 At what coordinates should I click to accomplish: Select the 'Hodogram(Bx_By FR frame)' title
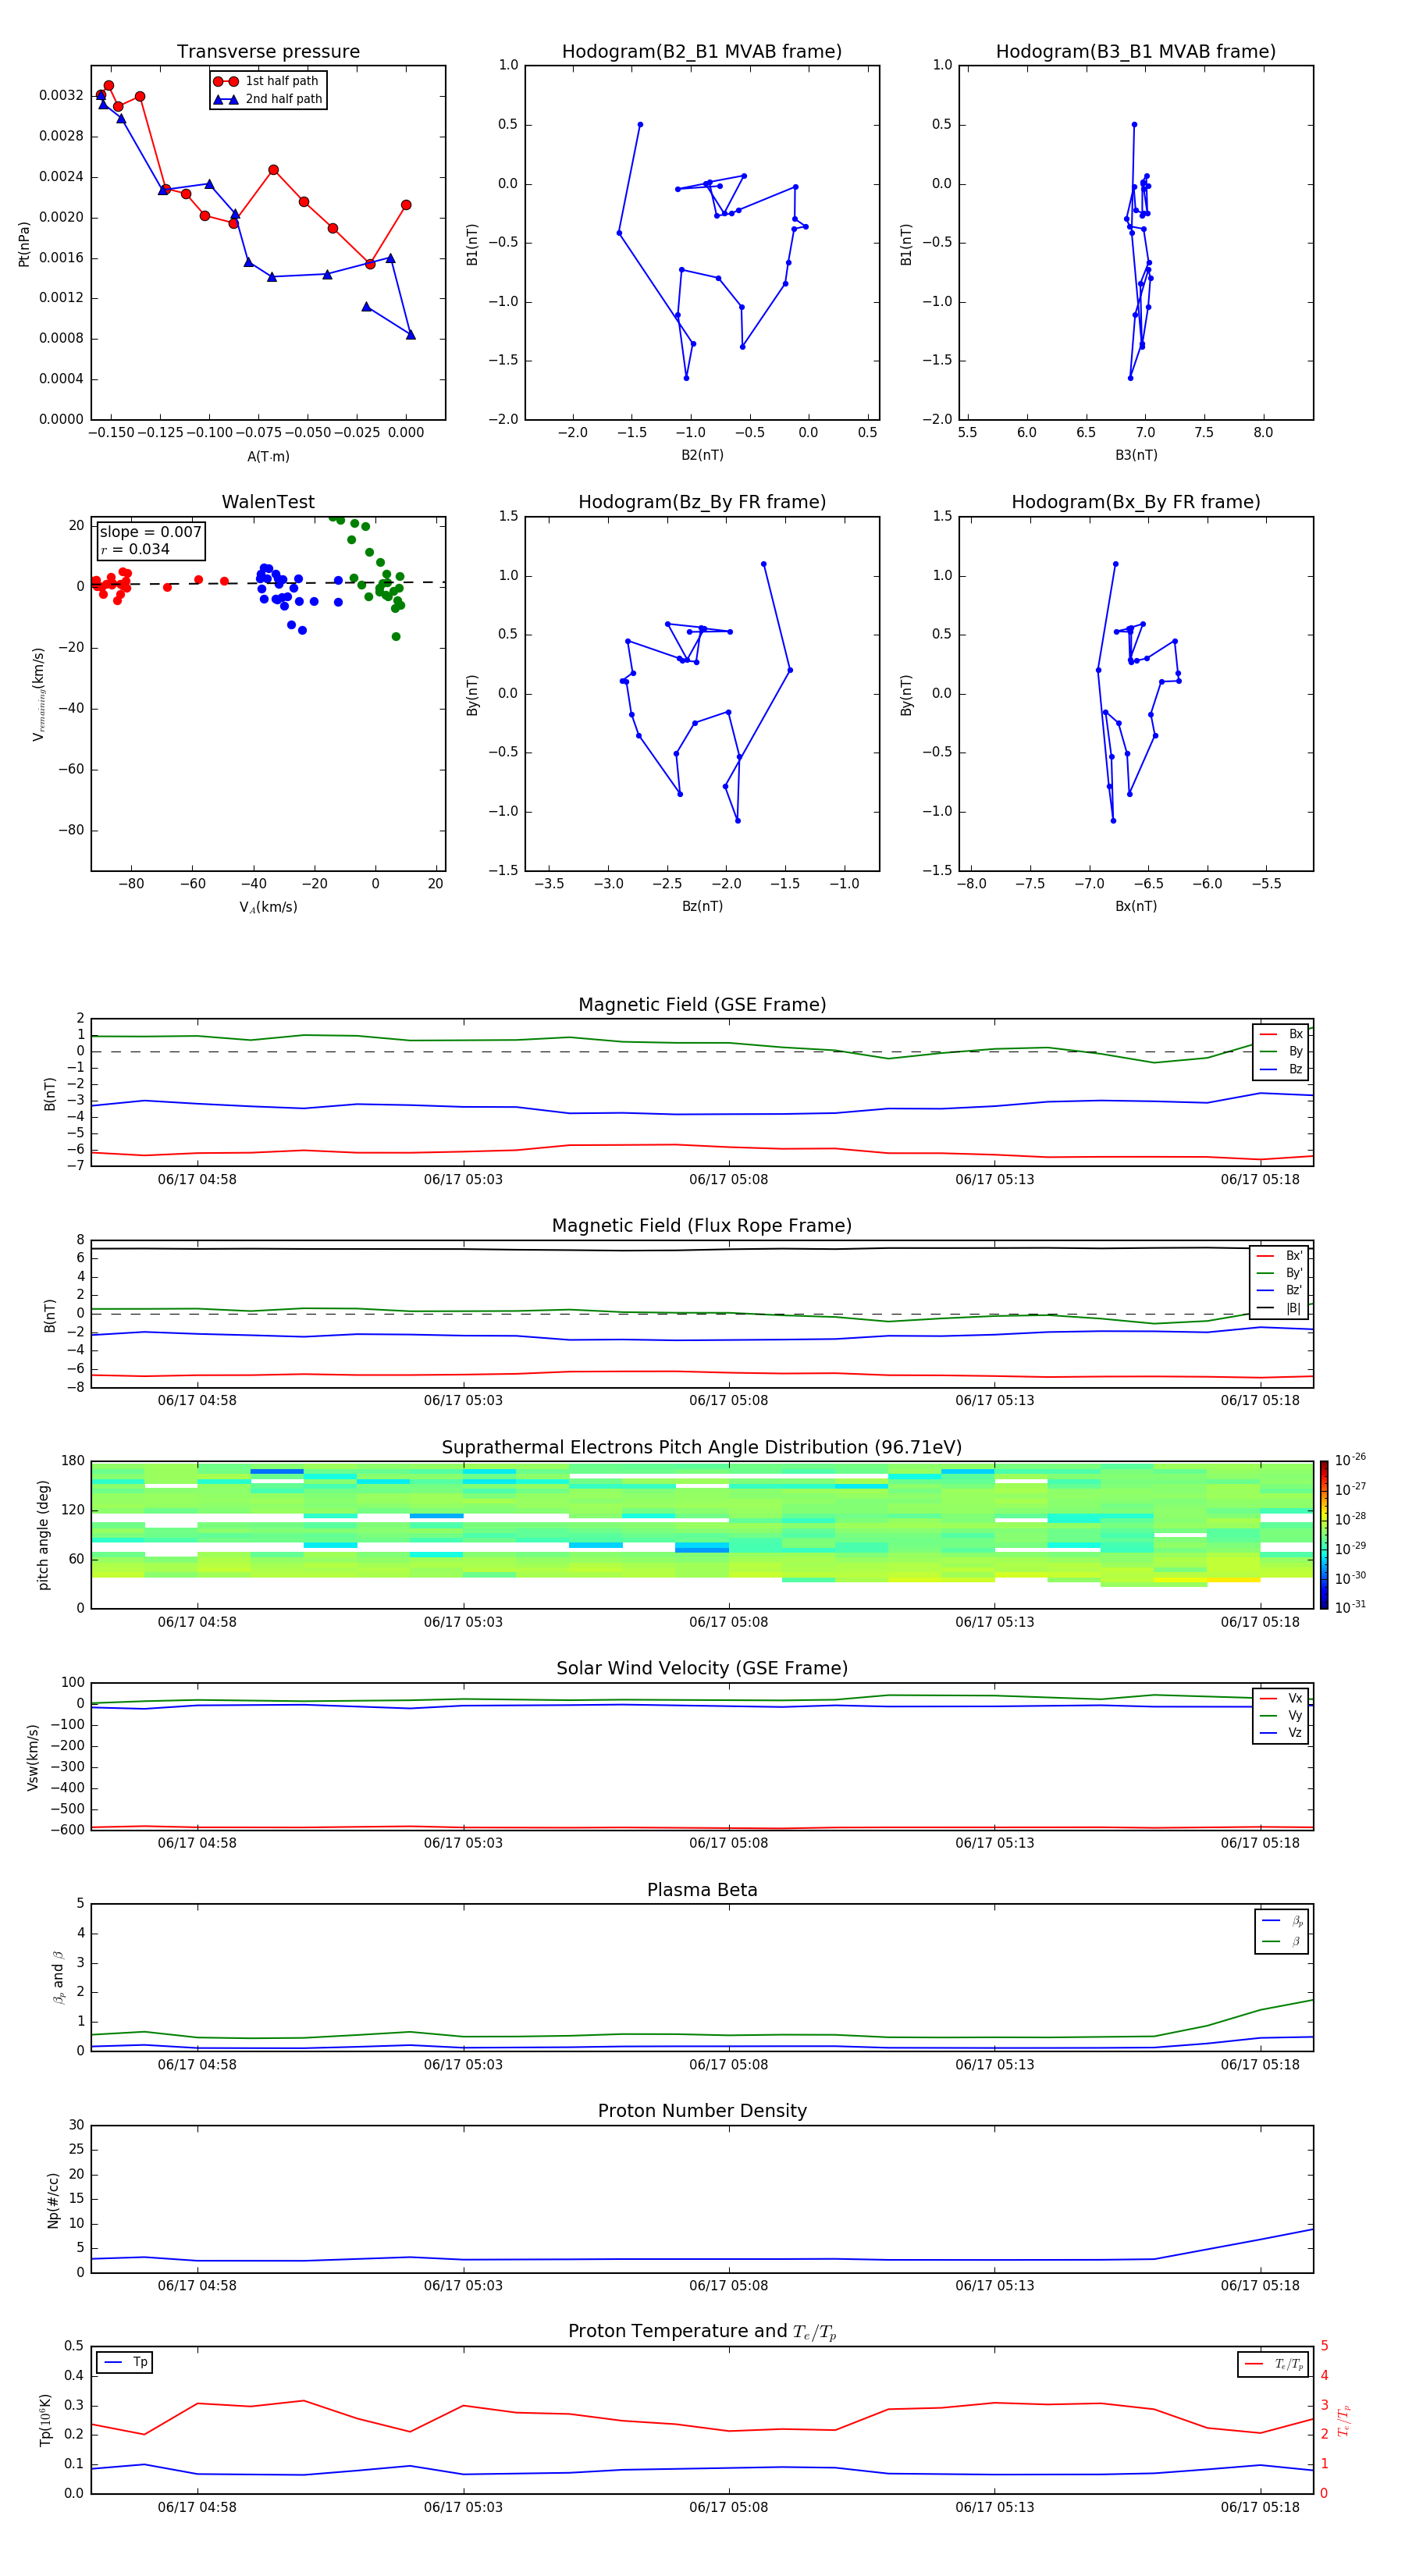tap(1136, 502)
